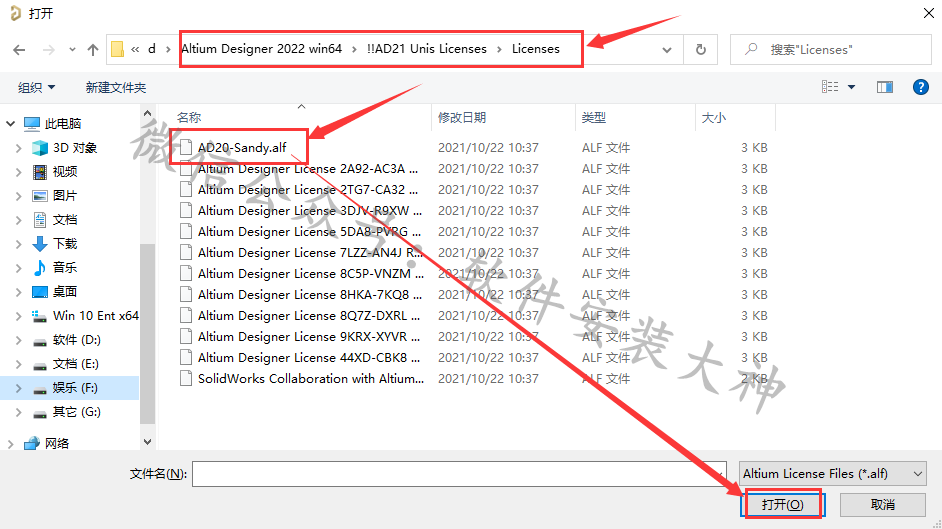Select Altium Designer License 7LZZ-AN4J file
The image size is (942, 529).
[310, 253]
